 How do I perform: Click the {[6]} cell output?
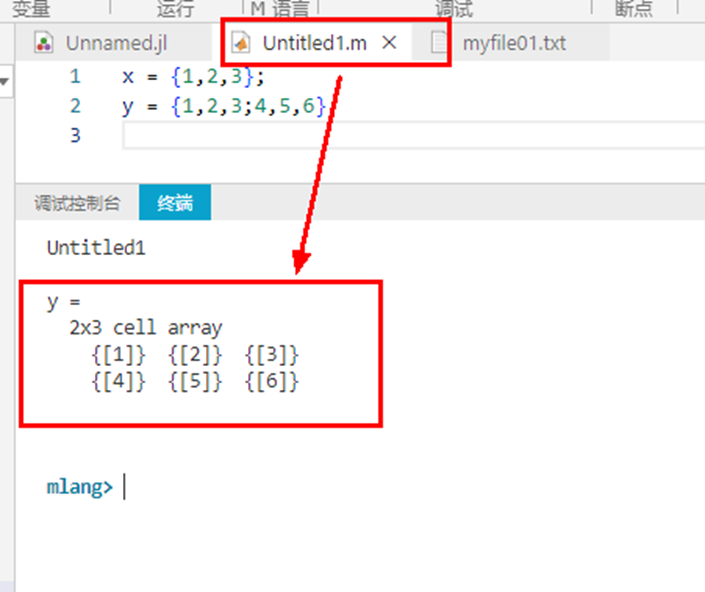pyautogui.click(x=272, y=382)
